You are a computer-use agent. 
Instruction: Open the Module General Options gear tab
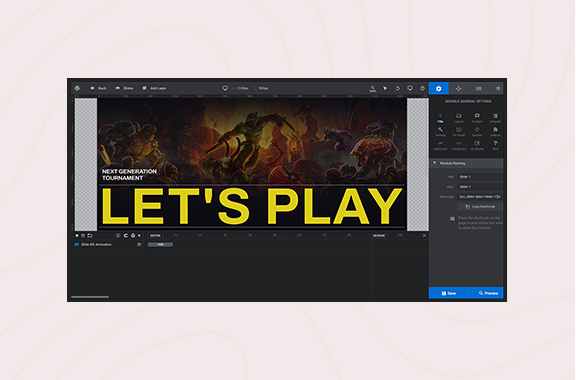click(438, 89)
